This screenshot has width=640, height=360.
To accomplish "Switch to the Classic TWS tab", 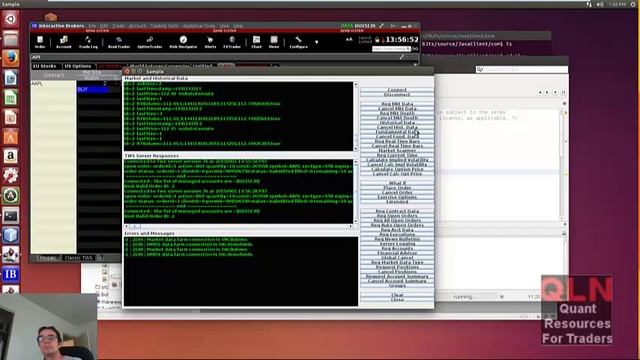I will 78,258.
